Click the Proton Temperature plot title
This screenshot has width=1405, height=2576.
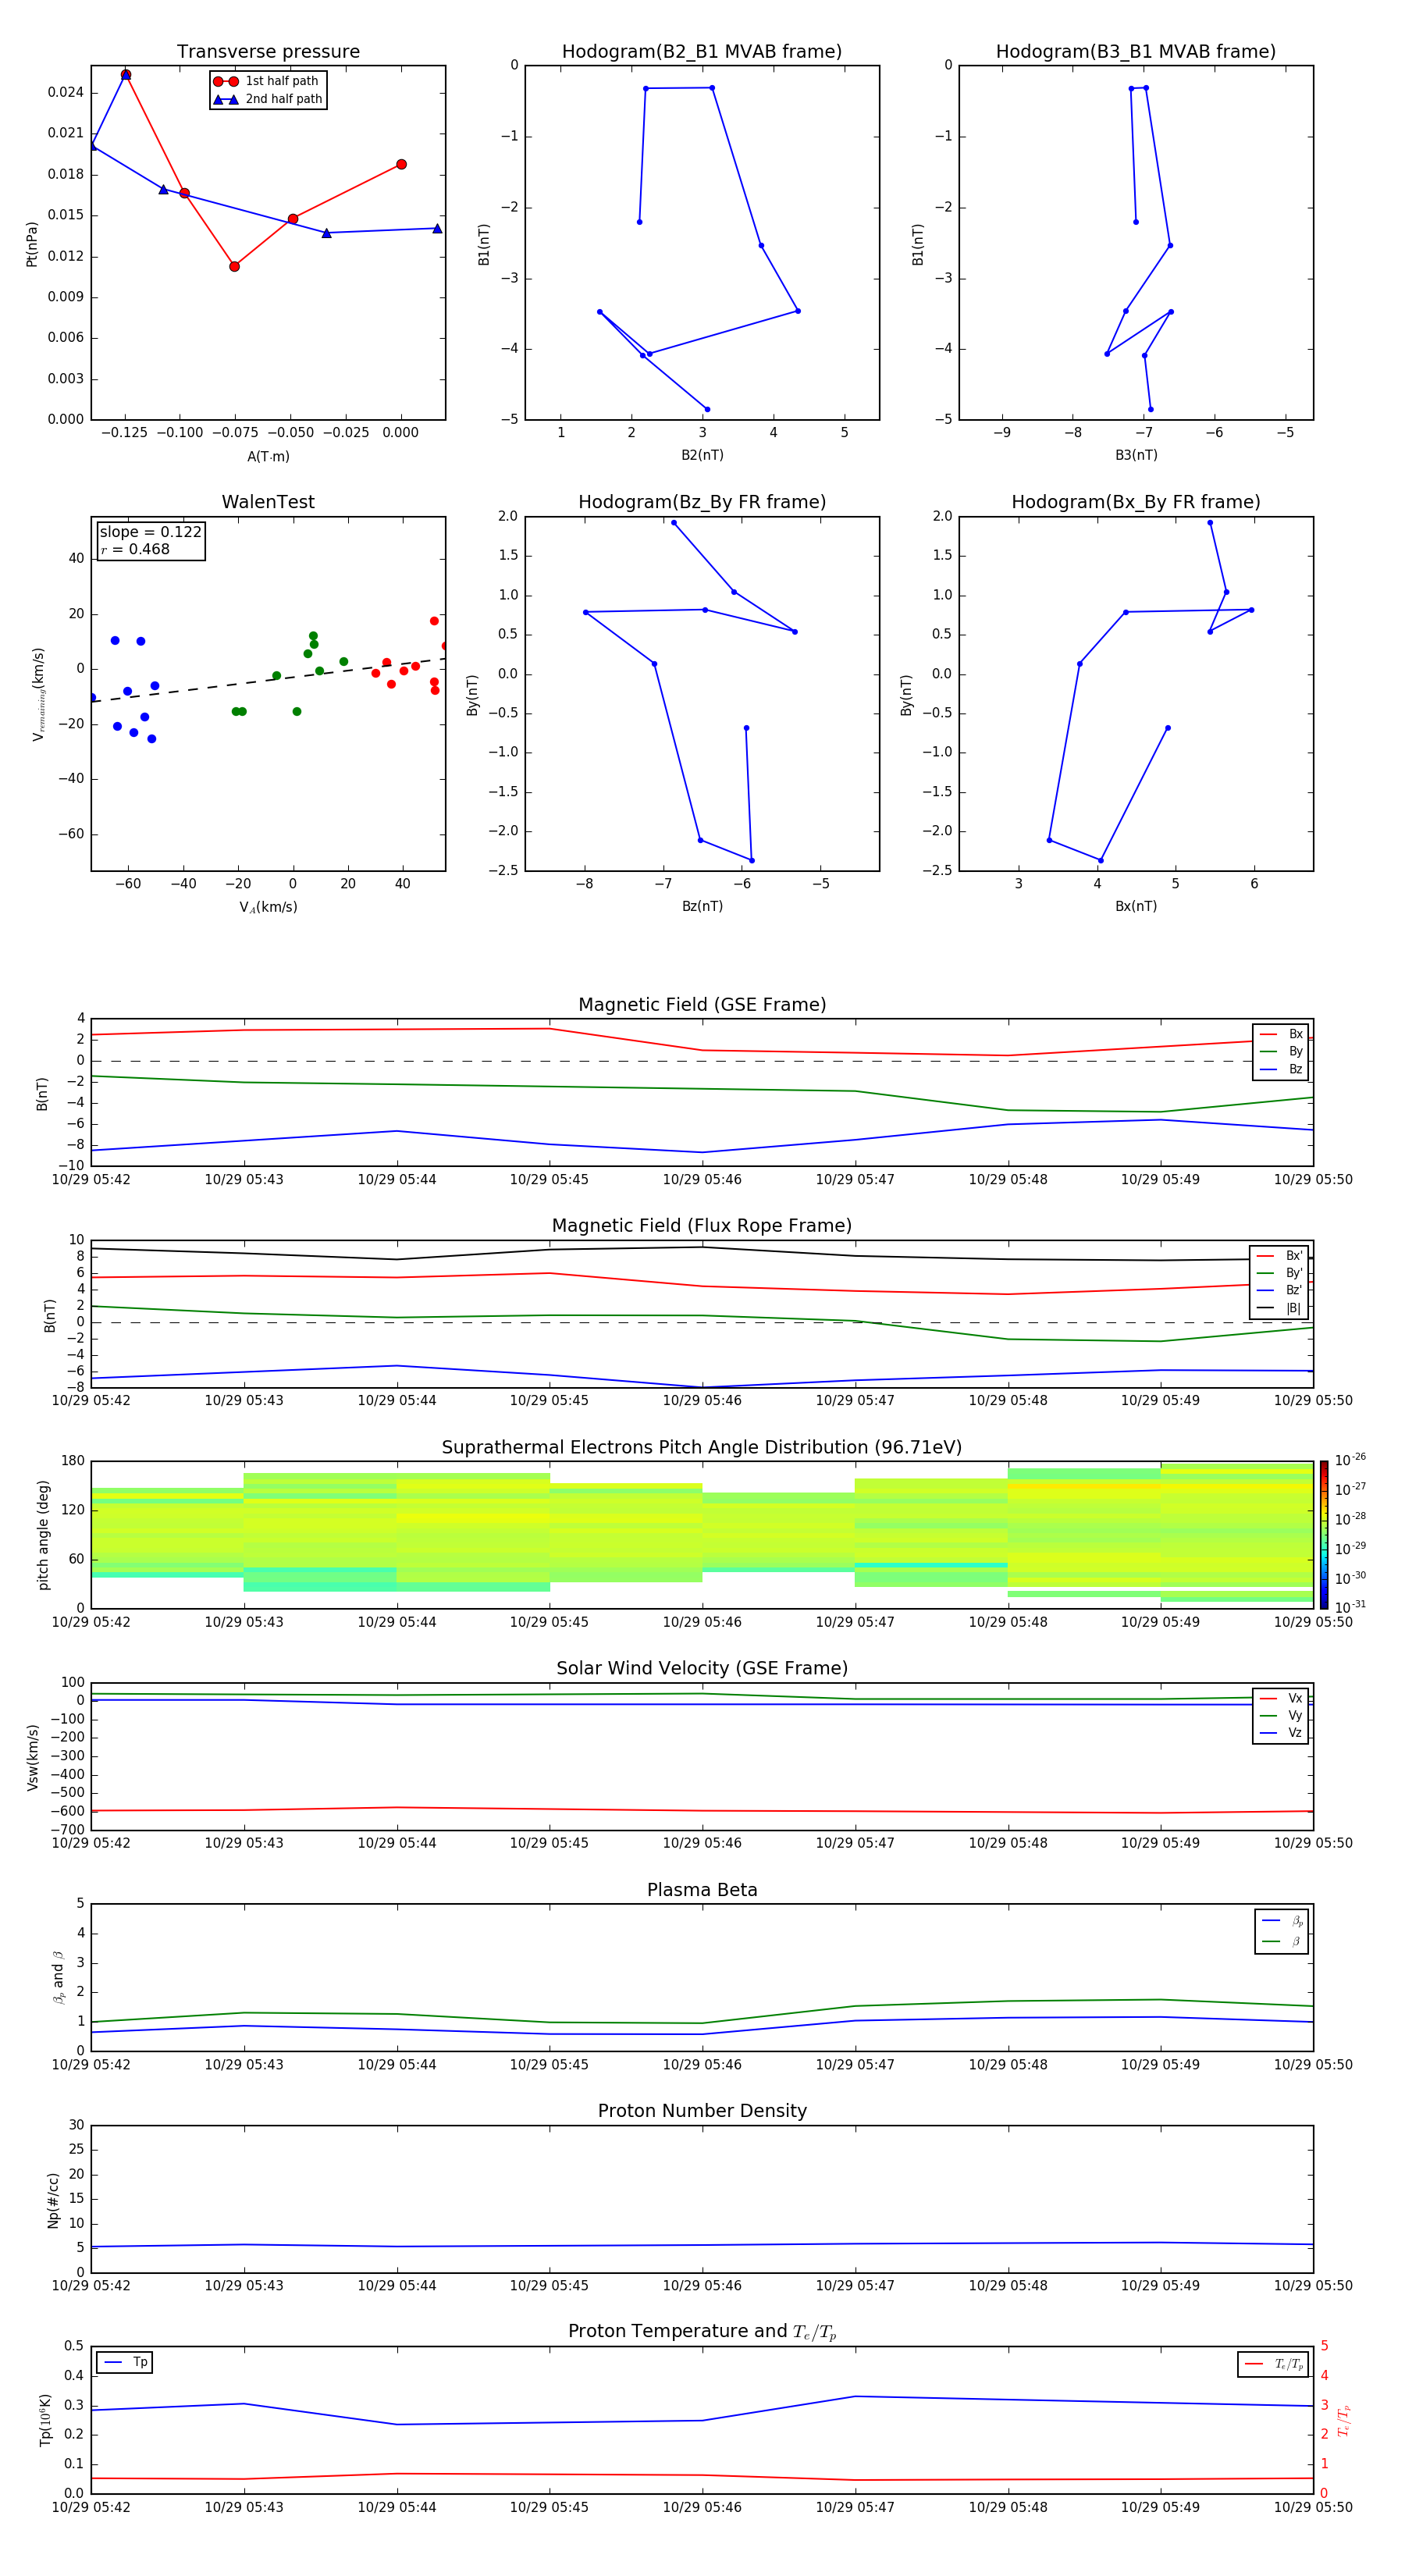tap(702, 2331)
